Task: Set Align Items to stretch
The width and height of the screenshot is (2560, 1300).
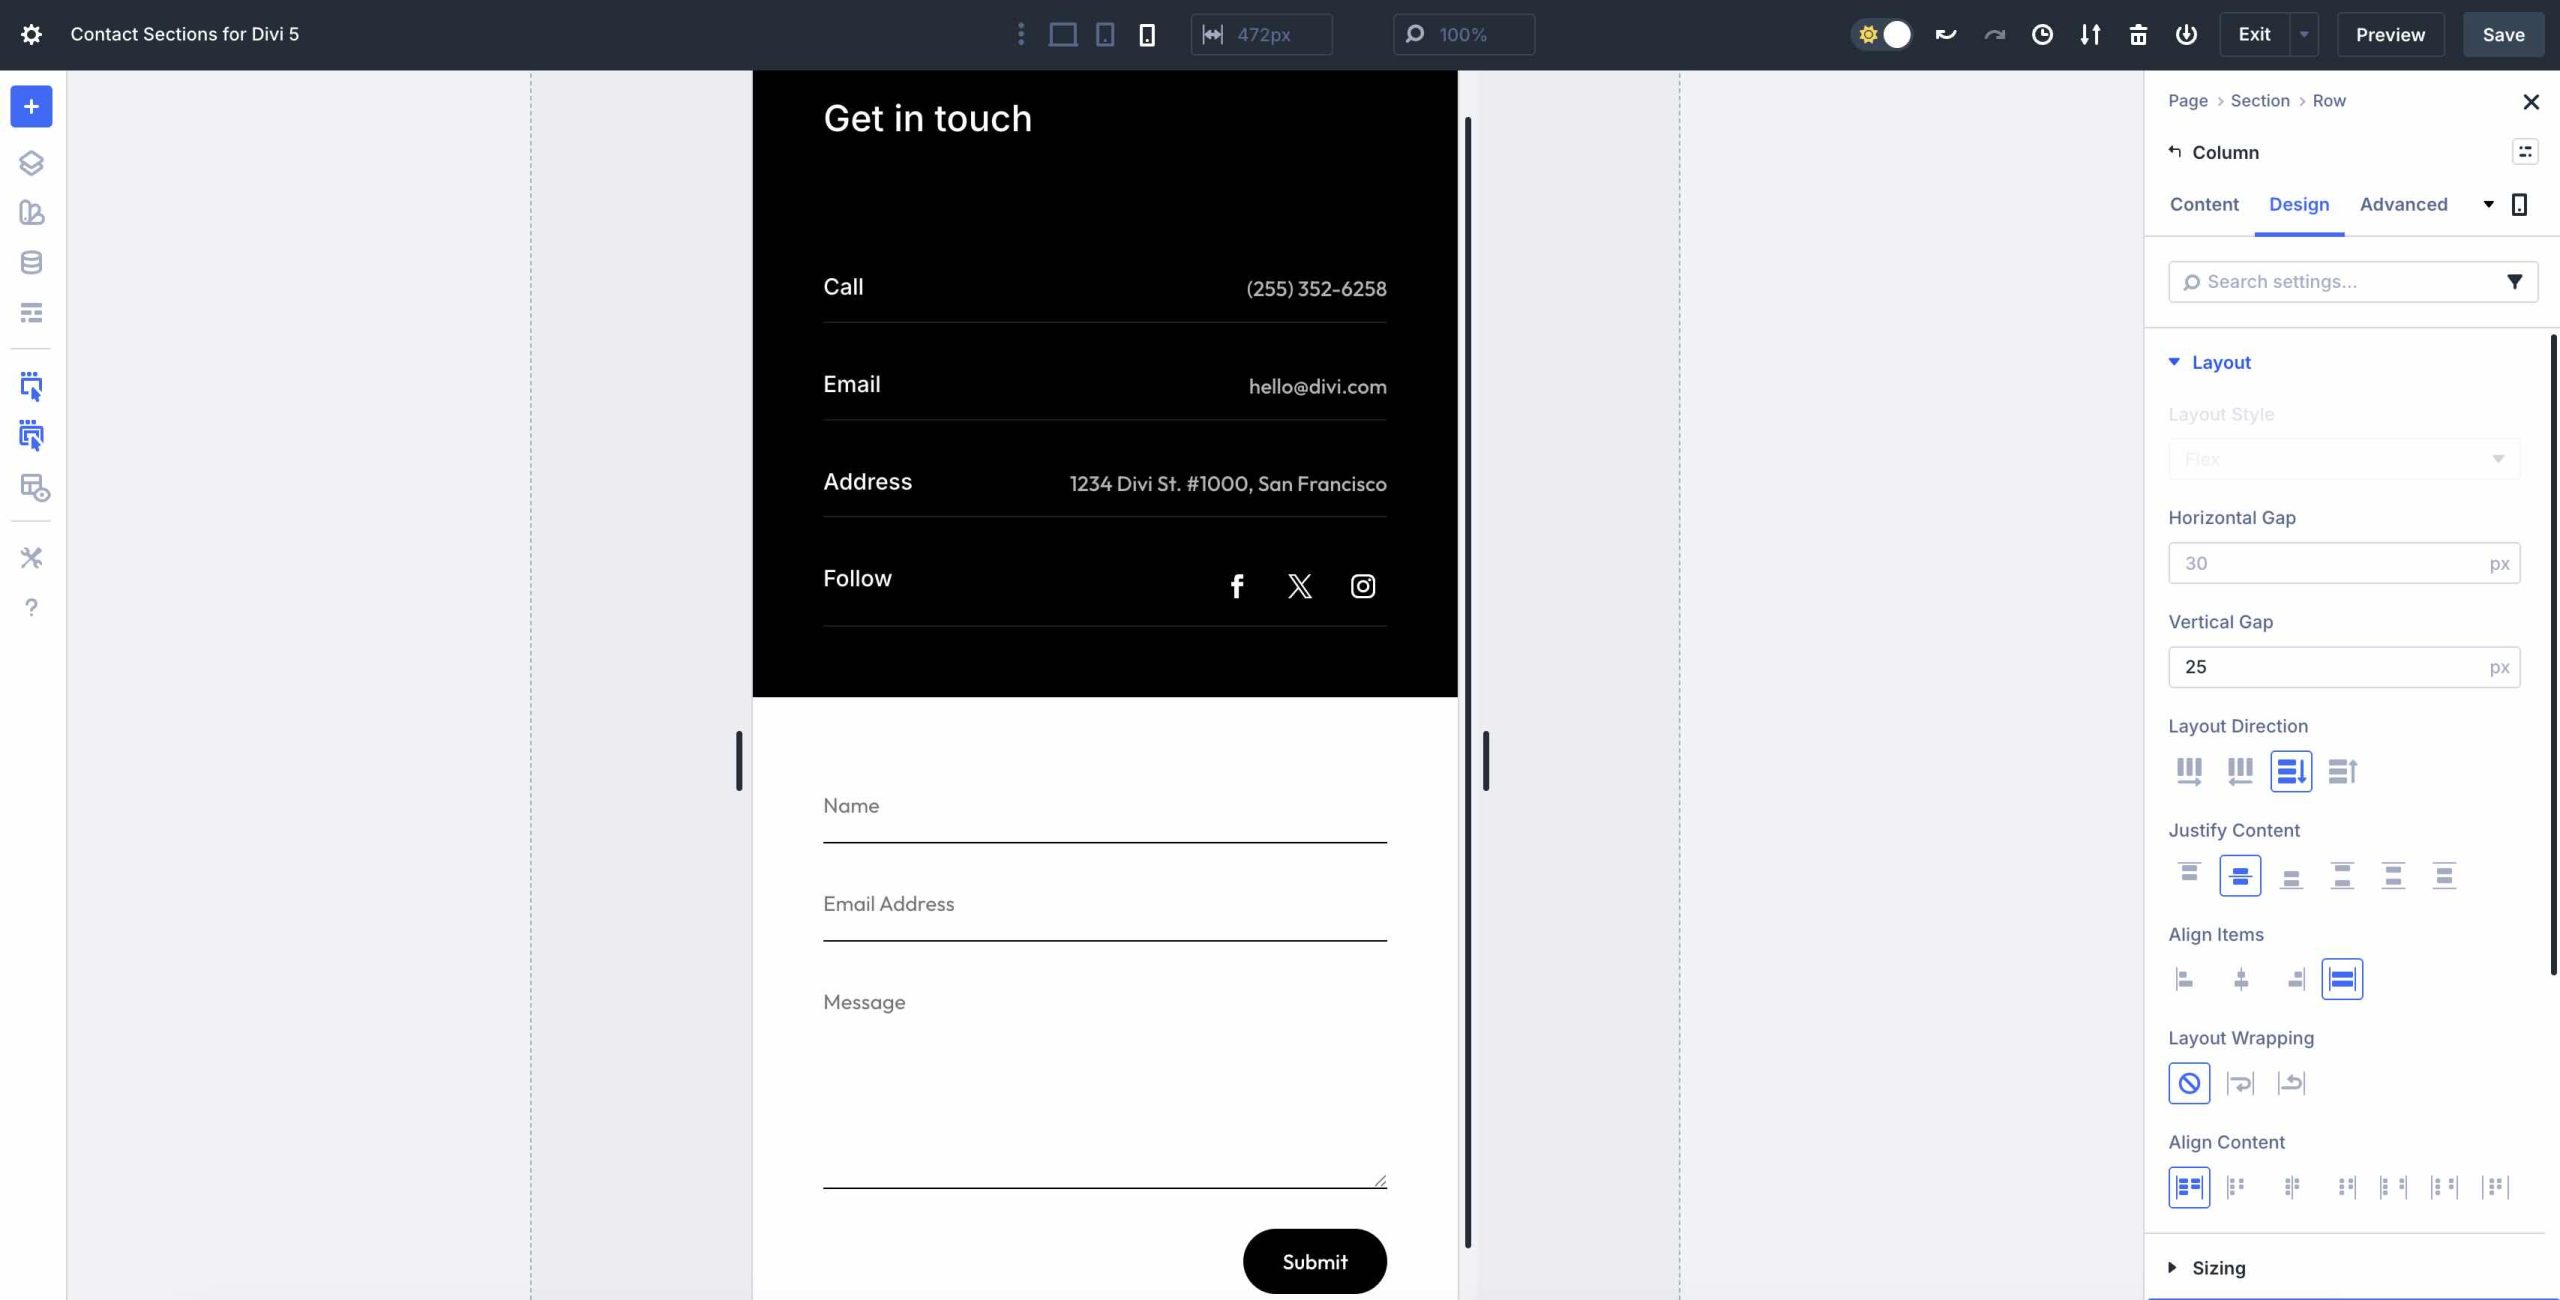Action: tap(2343, 978)
